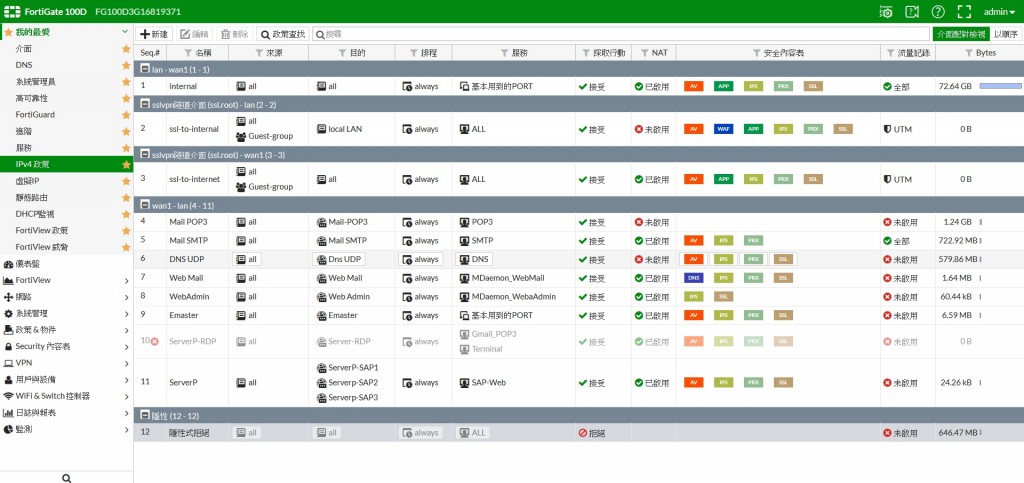The image size is (1024, 483).
Task: Collapse the sslvpn ssl.root - wan1 (3 - 3) section
Action: [145, 155]
